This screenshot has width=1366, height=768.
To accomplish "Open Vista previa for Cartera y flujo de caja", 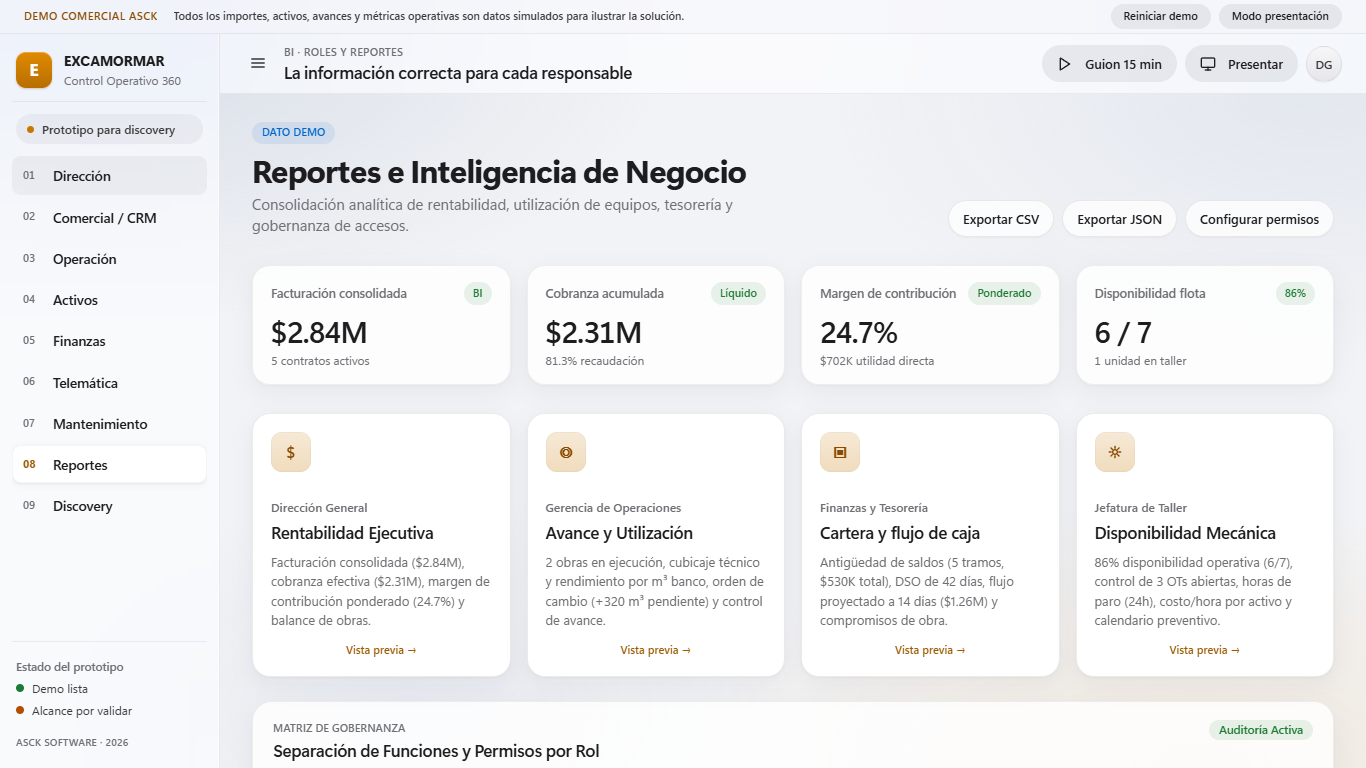I will click(x=930, y=650).
